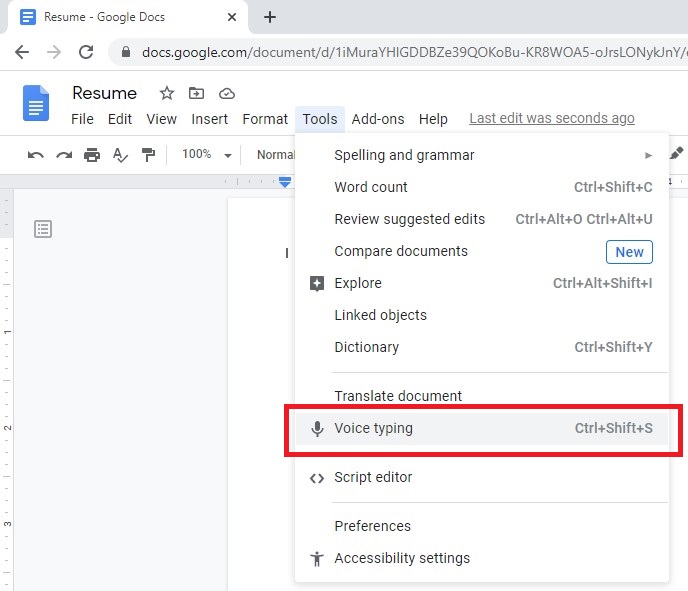Open the Last edit was seconds ago link
Image resolution: width=688 pixels, height=591 pixels.
551,118
